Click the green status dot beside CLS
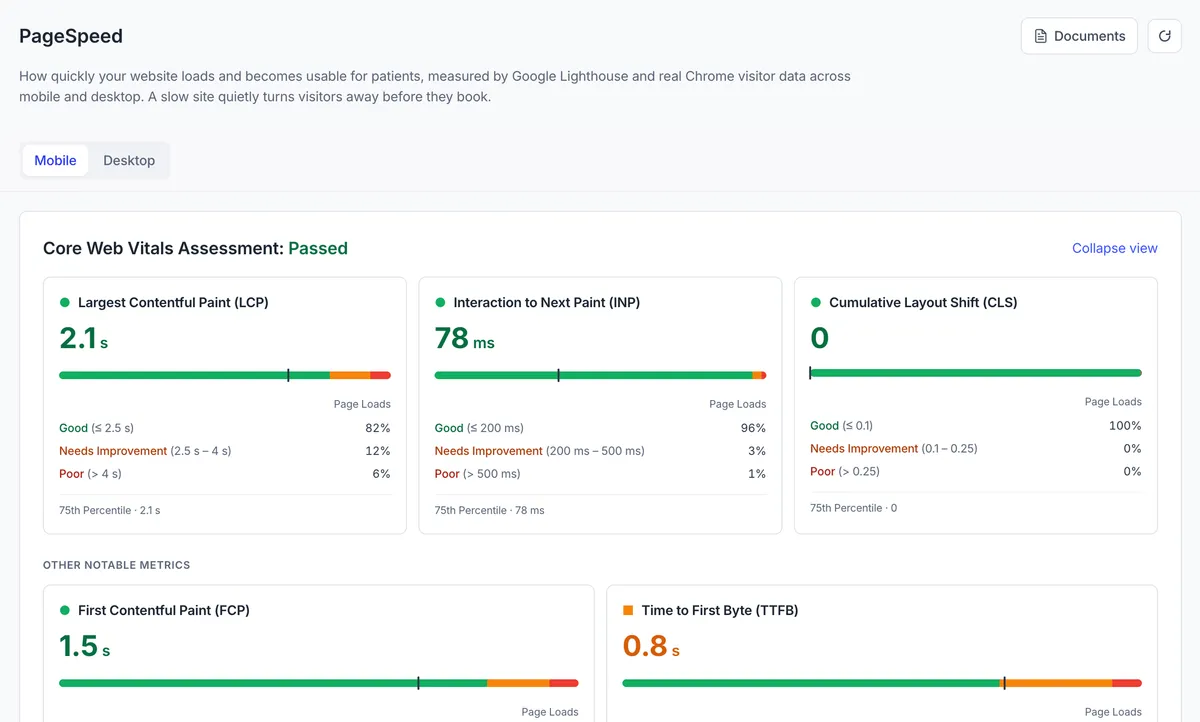The image size is (1200, 722). click(816, 302)
